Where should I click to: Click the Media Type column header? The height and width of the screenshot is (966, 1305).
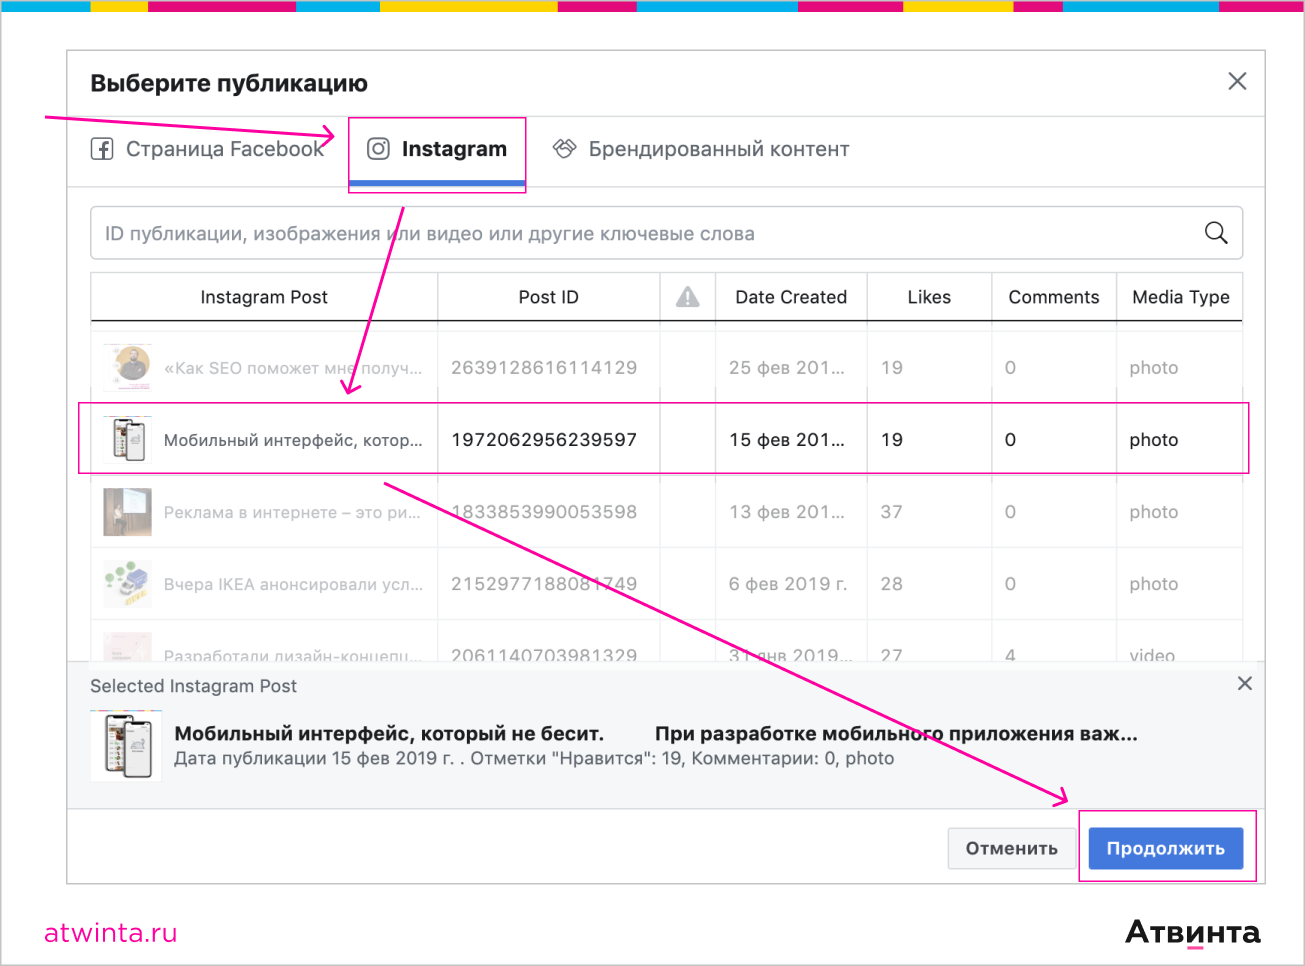(x=1180, y=297)
